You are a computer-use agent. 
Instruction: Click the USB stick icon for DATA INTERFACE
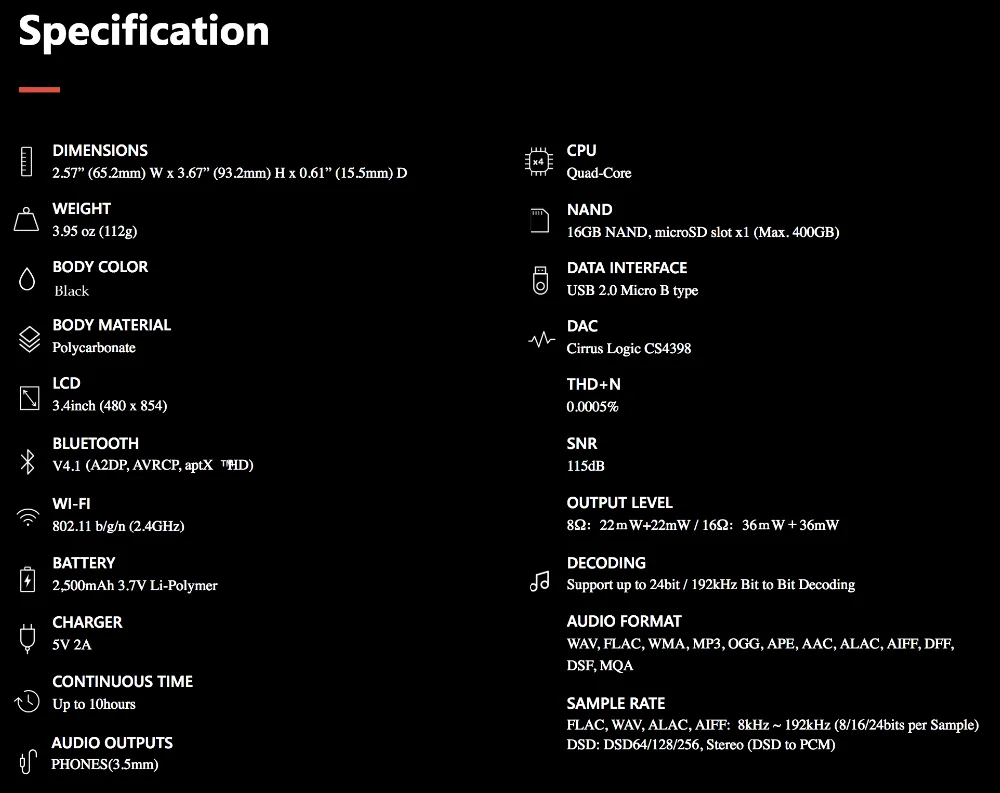click(x=540, y=281)
